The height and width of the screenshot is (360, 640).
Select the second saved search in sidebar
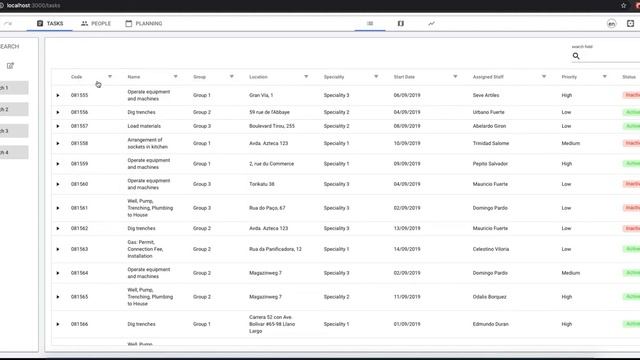[13, 109]
